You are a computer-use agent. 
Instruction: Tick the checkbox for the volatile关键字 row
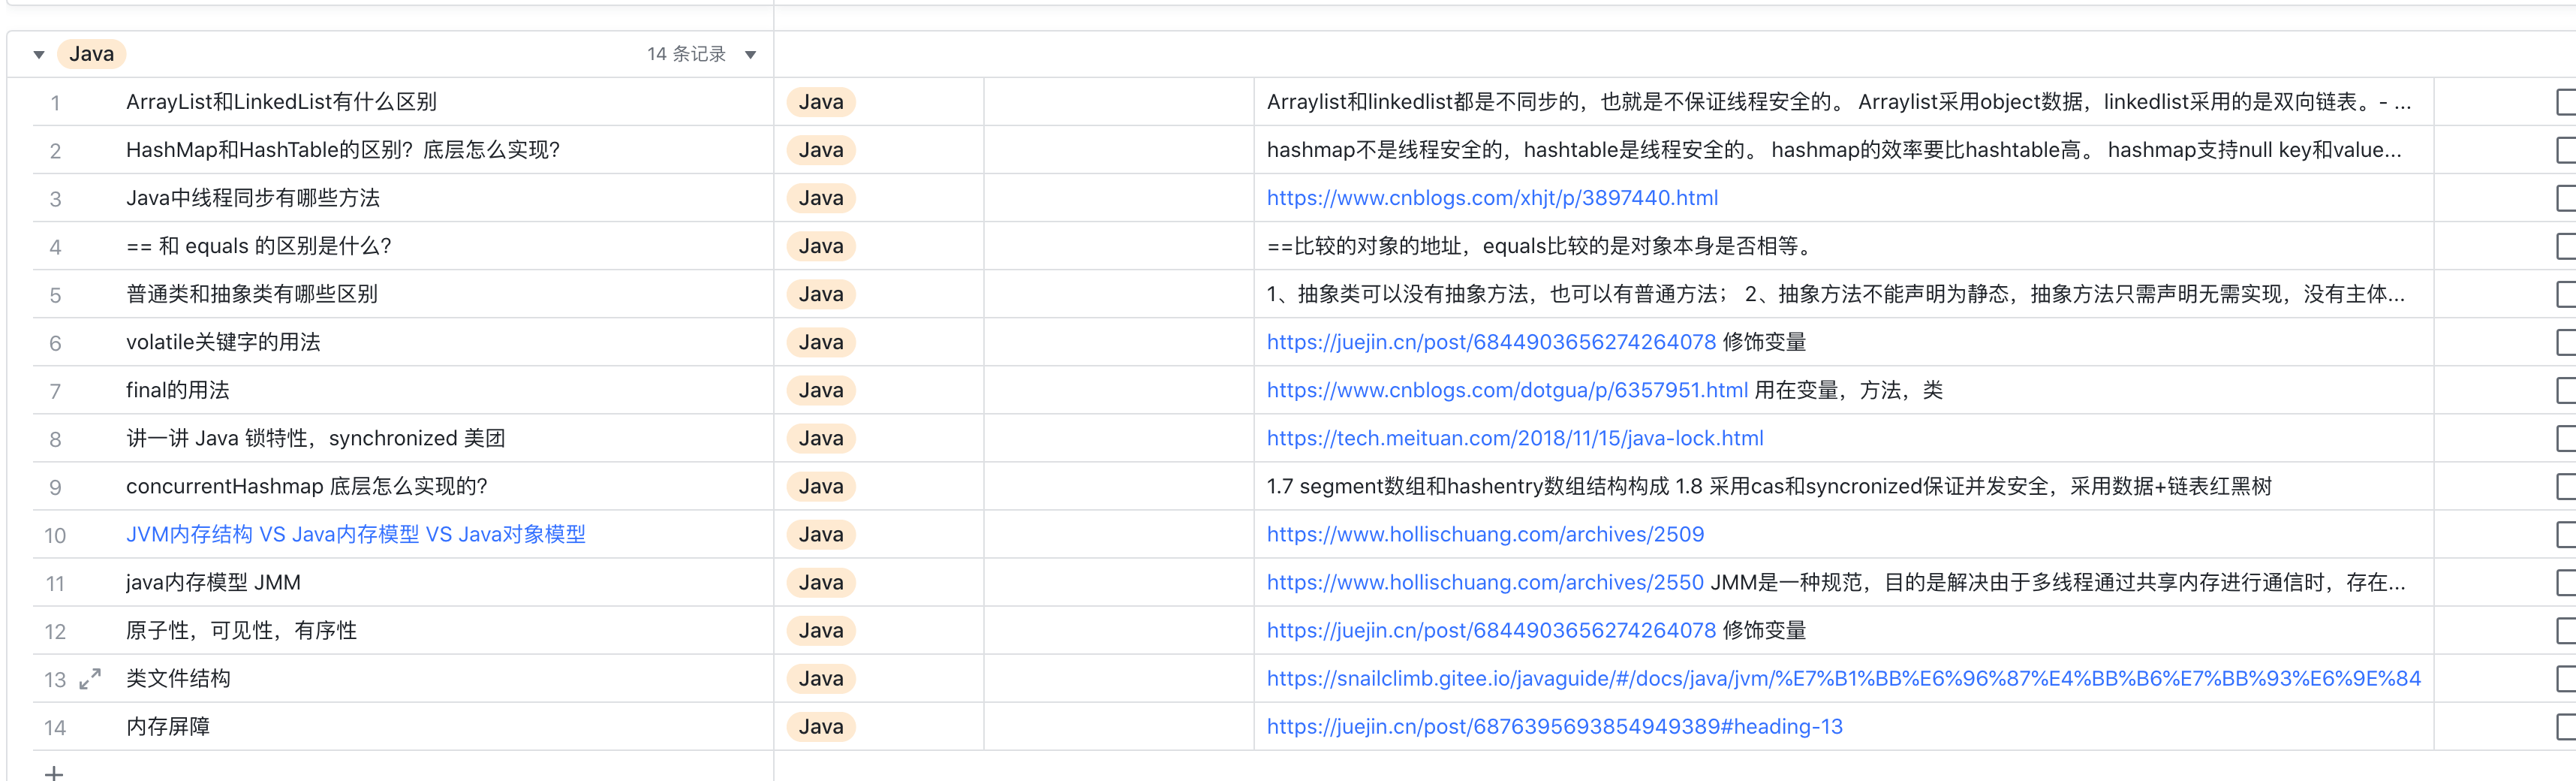point(2566,342)
